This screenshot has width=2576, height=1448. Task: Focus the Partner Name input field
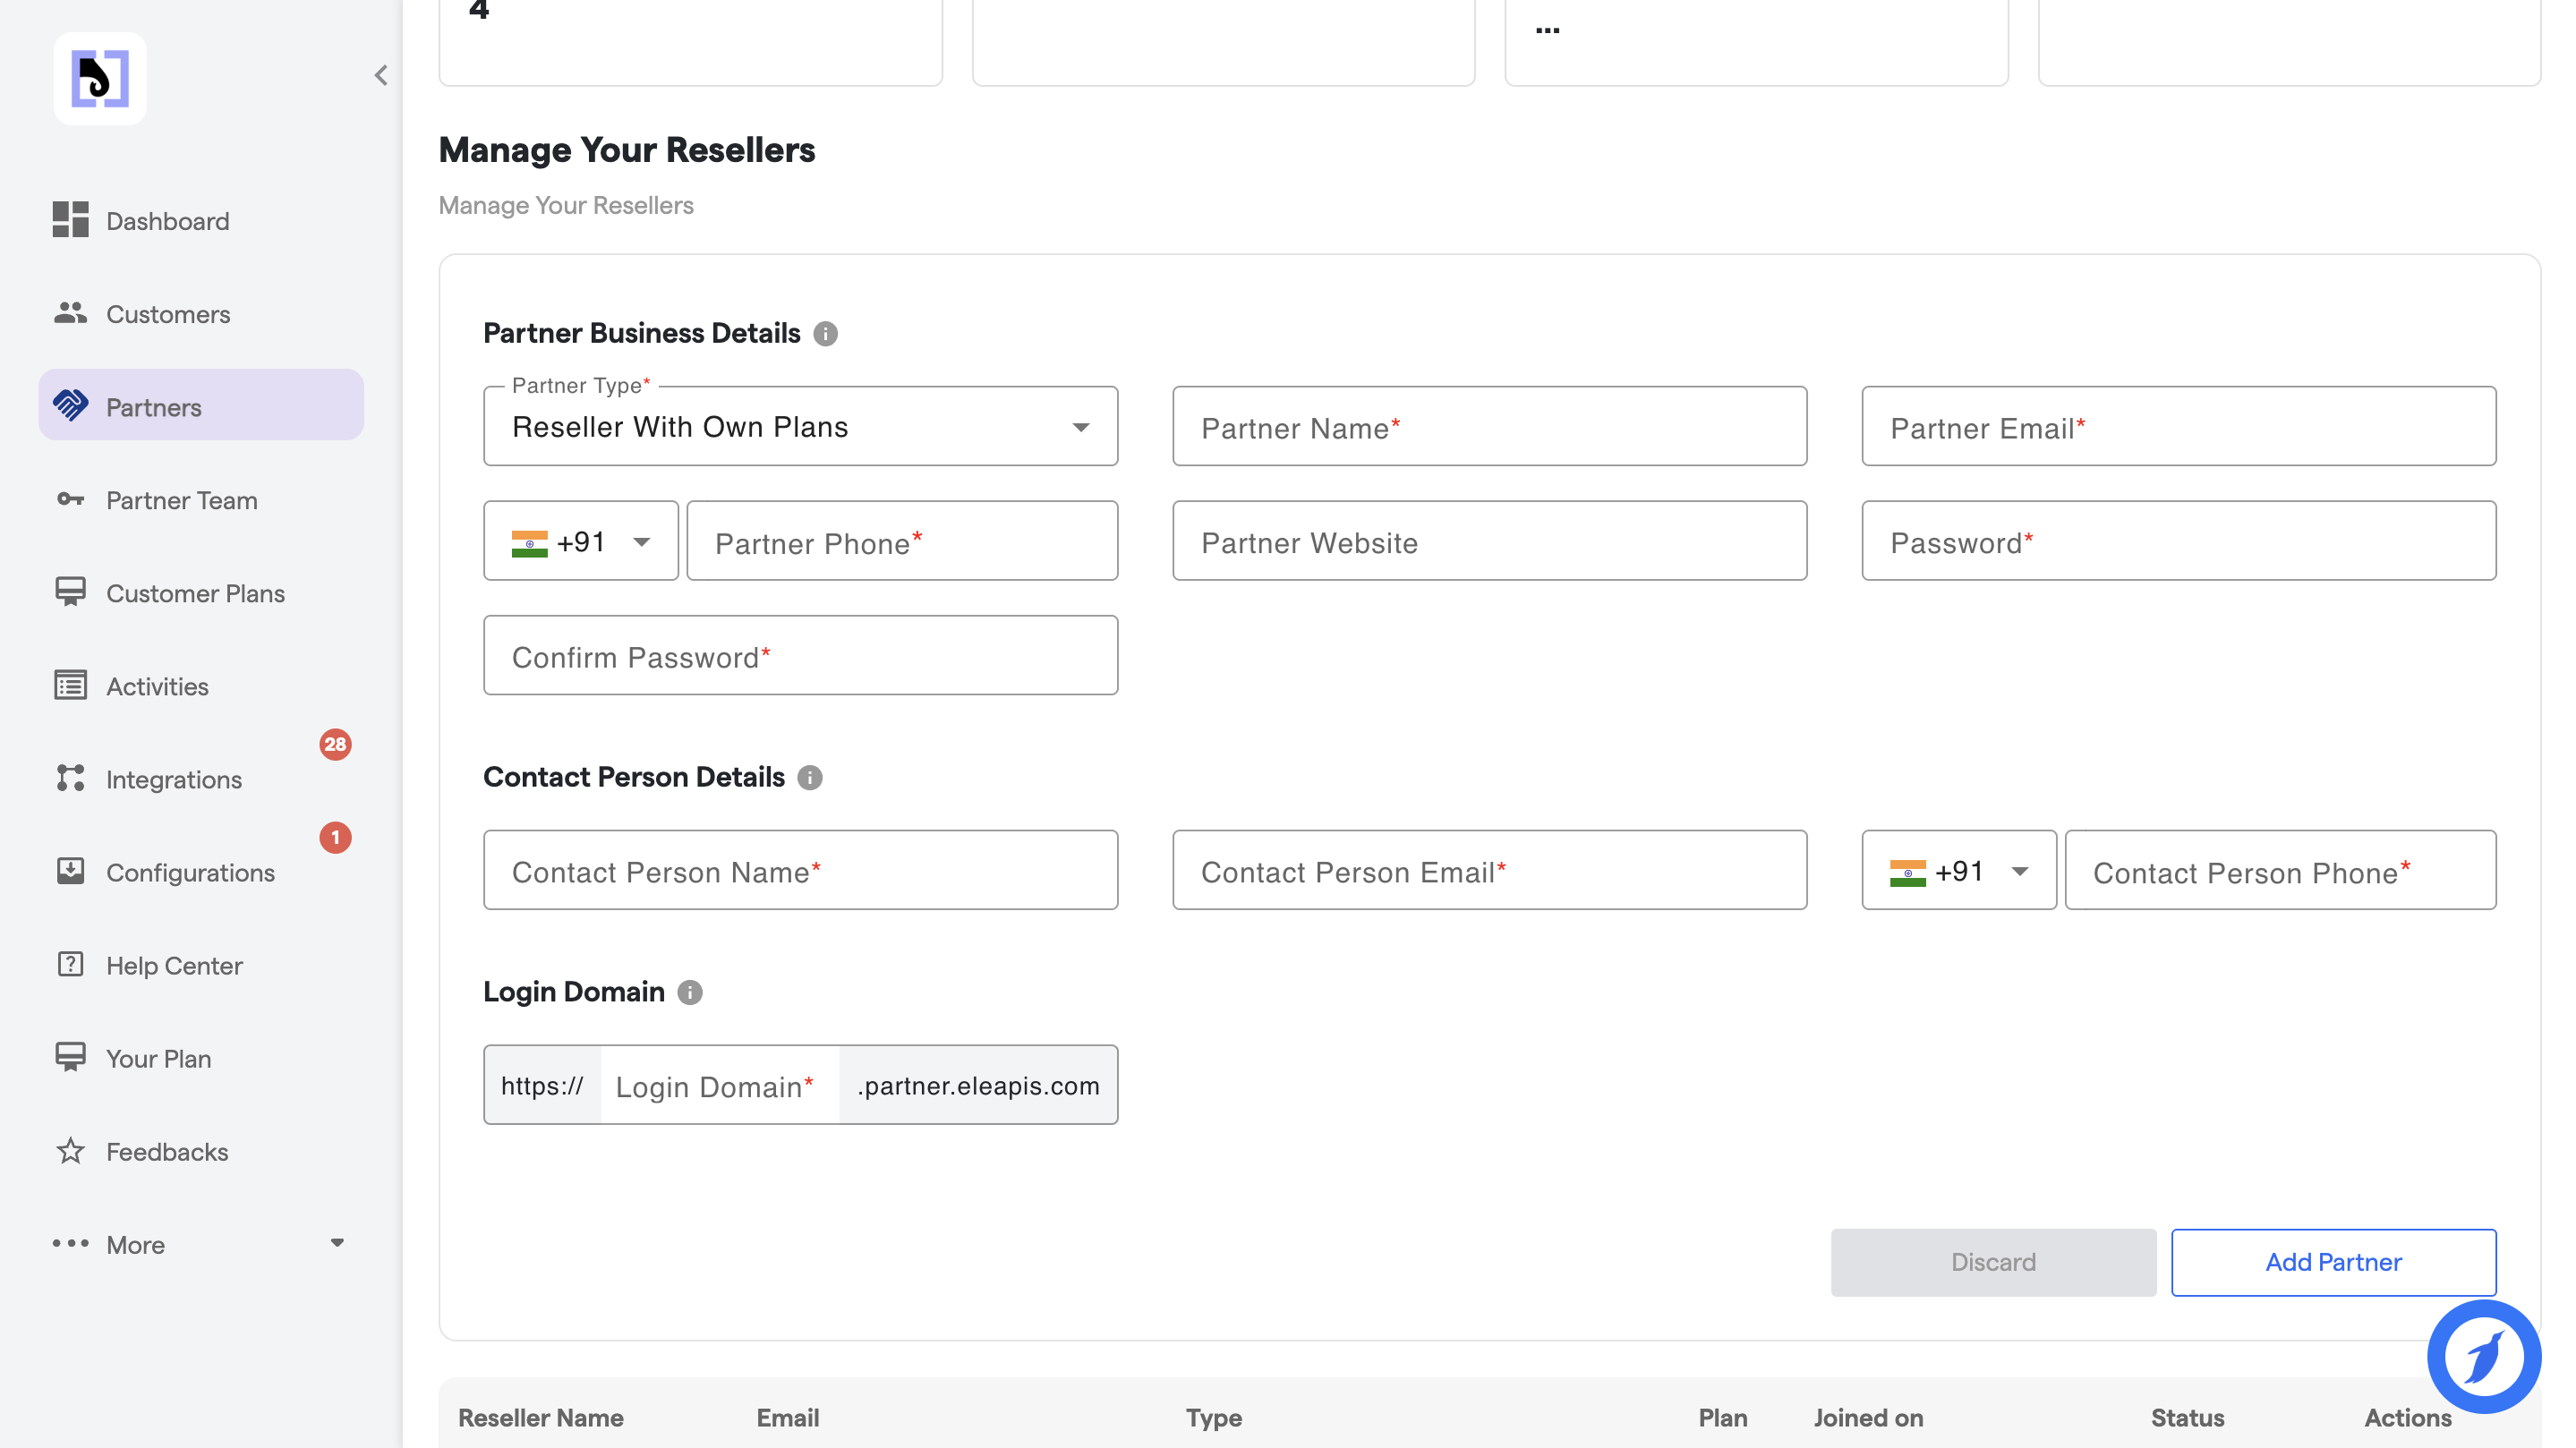click(x=1489, y=427)
